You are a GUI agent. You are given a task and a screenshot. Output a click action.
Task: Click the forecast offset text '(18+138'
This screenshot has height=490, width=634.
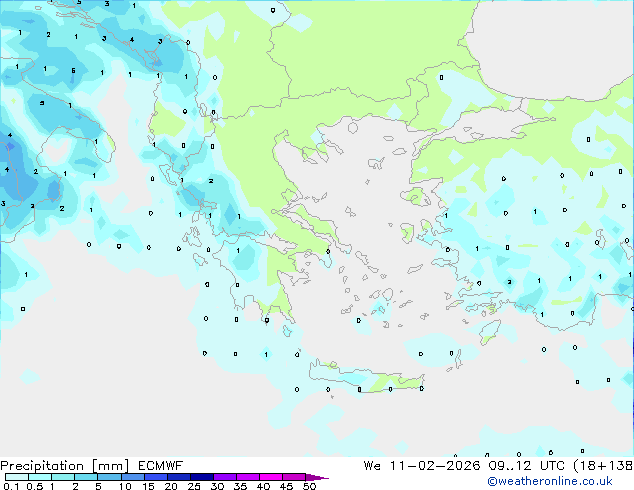click(603, 466)
